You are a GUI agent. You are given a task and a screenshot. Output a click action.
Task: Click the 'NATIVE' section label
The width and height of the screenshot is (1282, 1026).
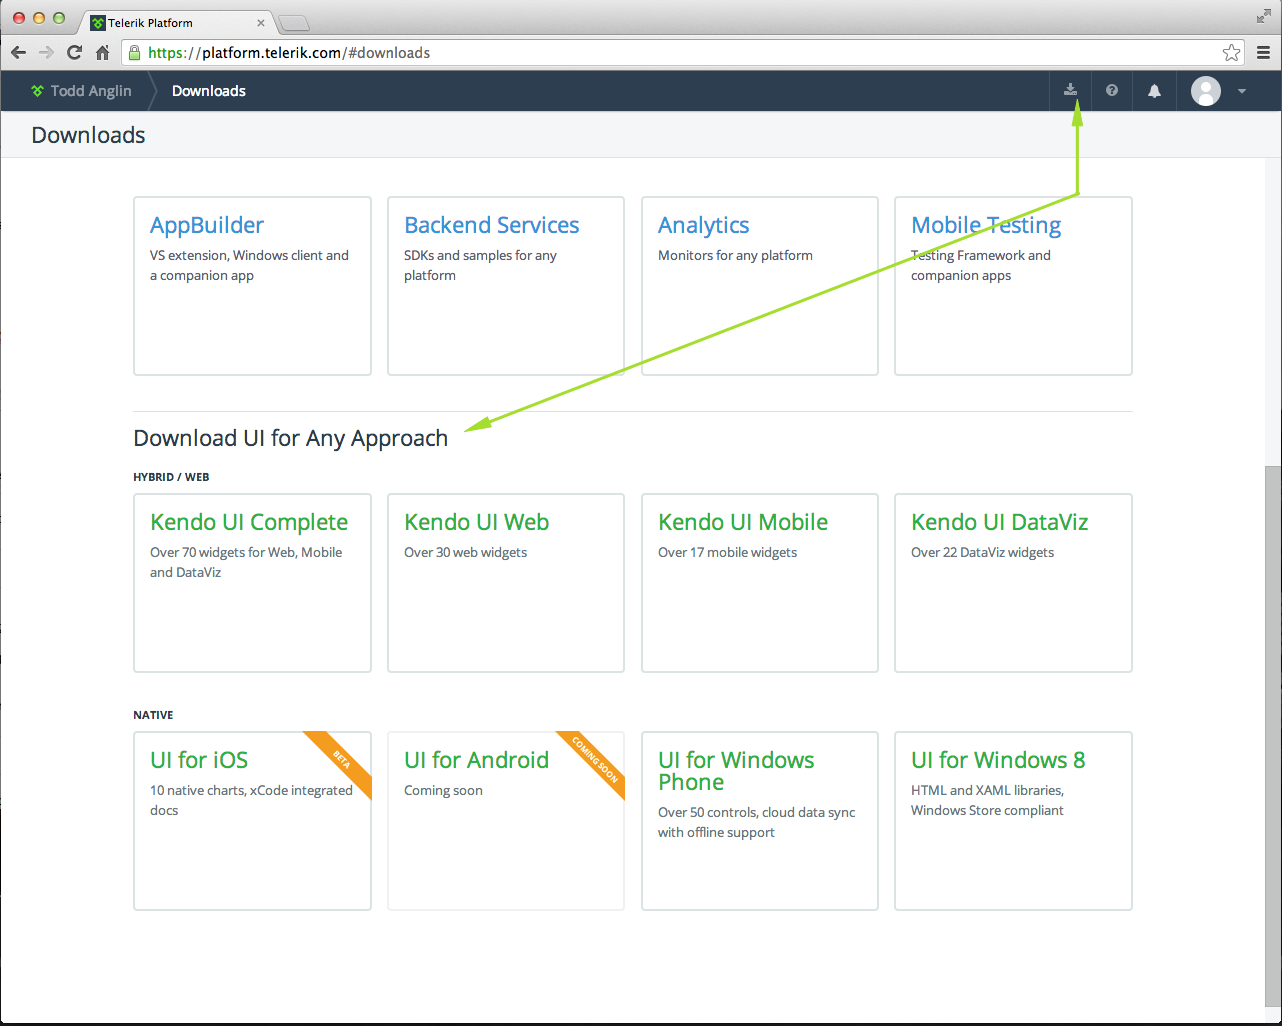point(153,715)
